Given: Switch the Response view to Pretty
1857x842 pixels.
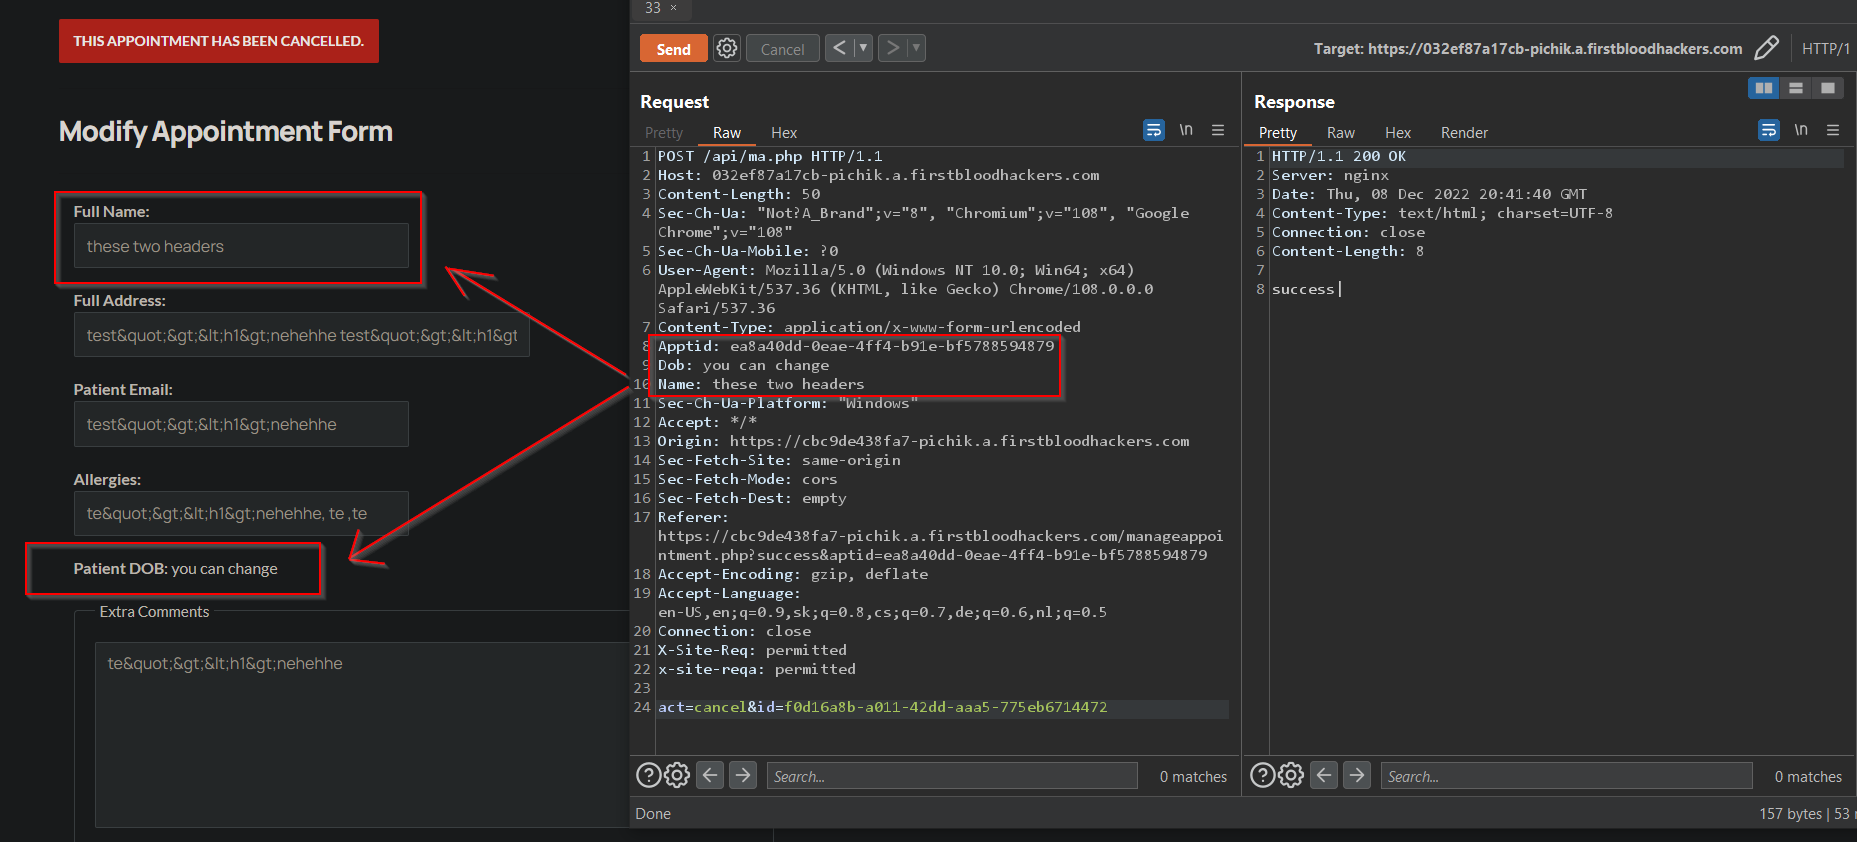Looking at the screenshot, I should pos(1278,132).
